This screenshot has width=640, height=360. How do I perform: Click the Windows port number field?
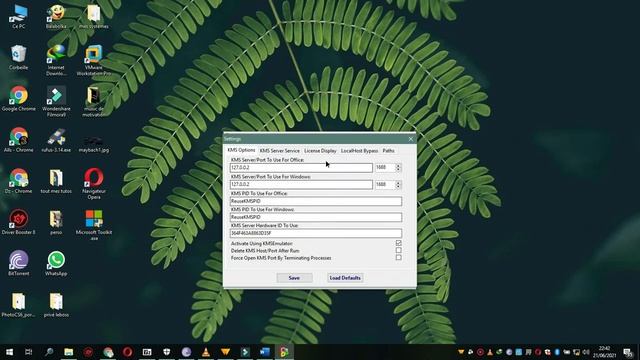(384, 184)
